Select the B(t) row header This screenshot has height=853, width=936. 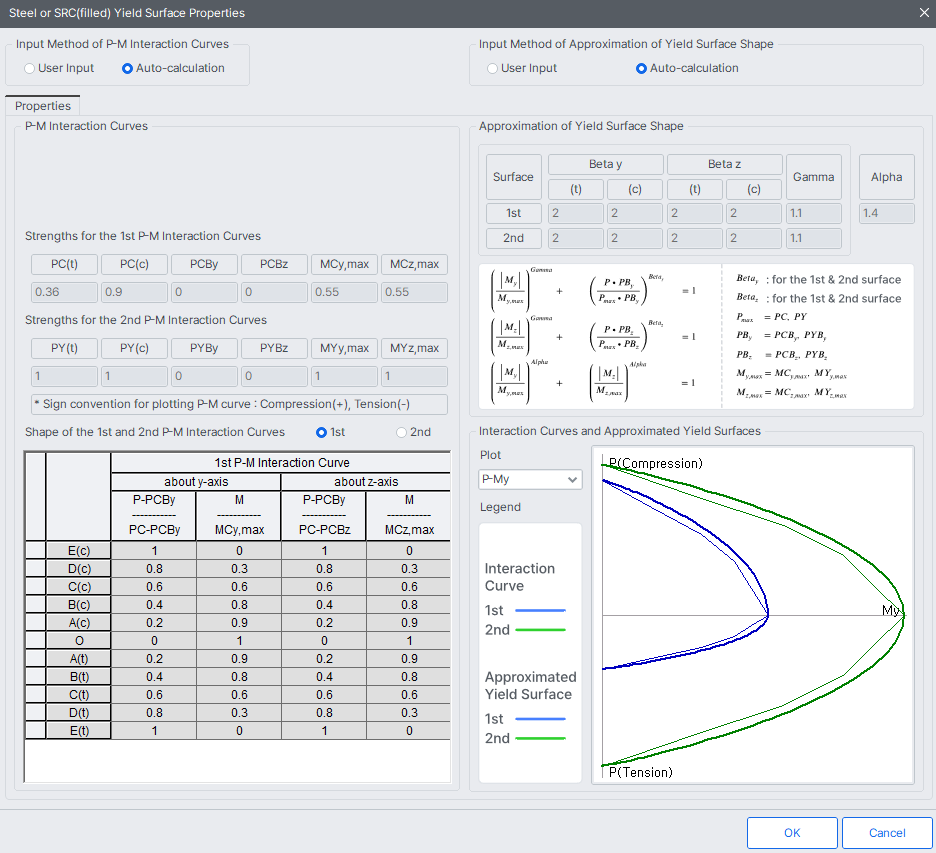coord(79,676)
